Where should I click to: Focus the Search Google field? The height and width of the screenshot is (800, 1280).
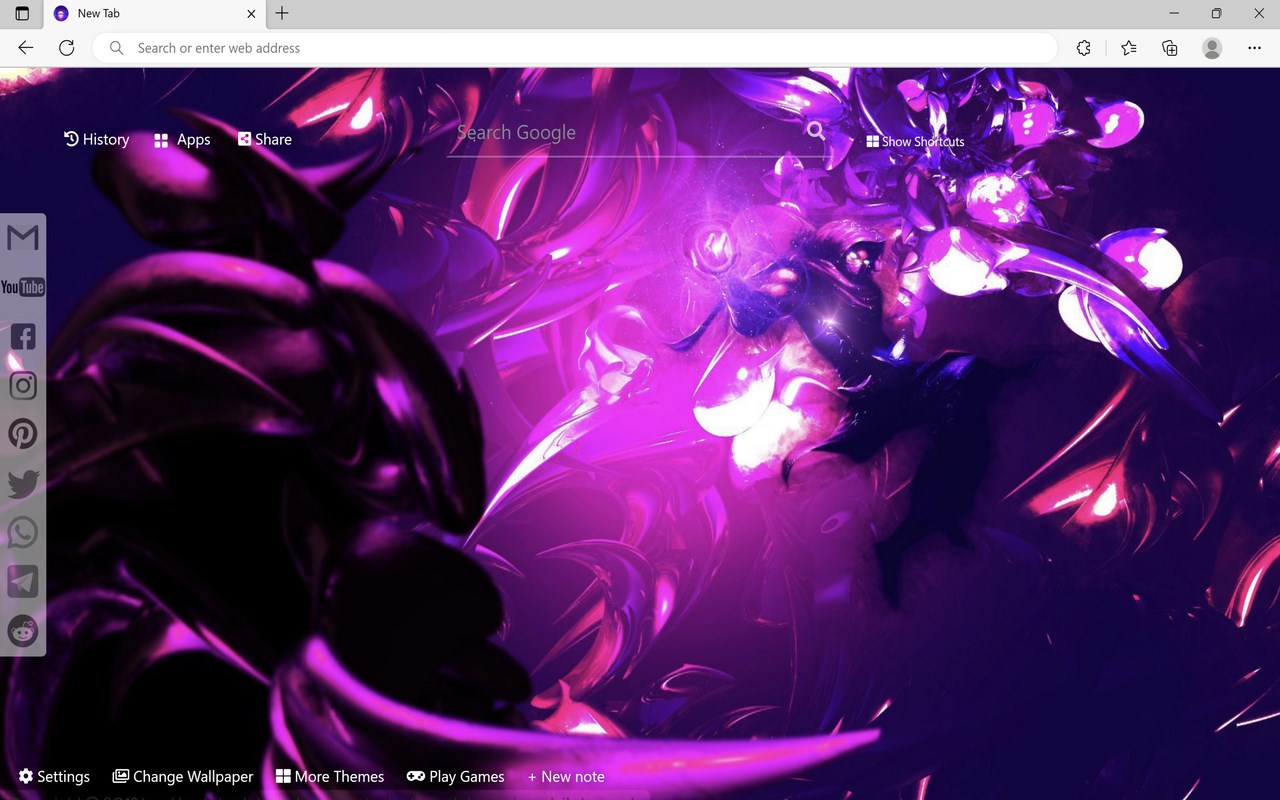[628, 133]
